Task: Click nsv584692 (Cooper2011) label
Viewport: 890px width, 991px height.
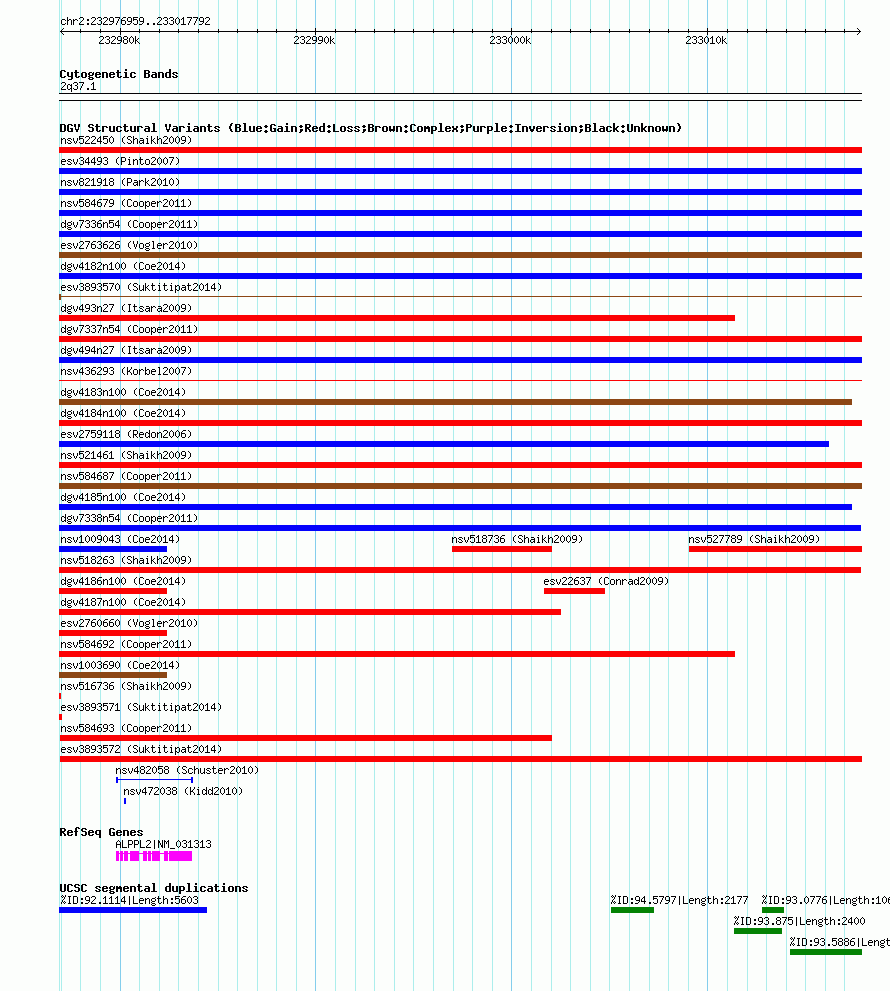Action: point(126,644)
